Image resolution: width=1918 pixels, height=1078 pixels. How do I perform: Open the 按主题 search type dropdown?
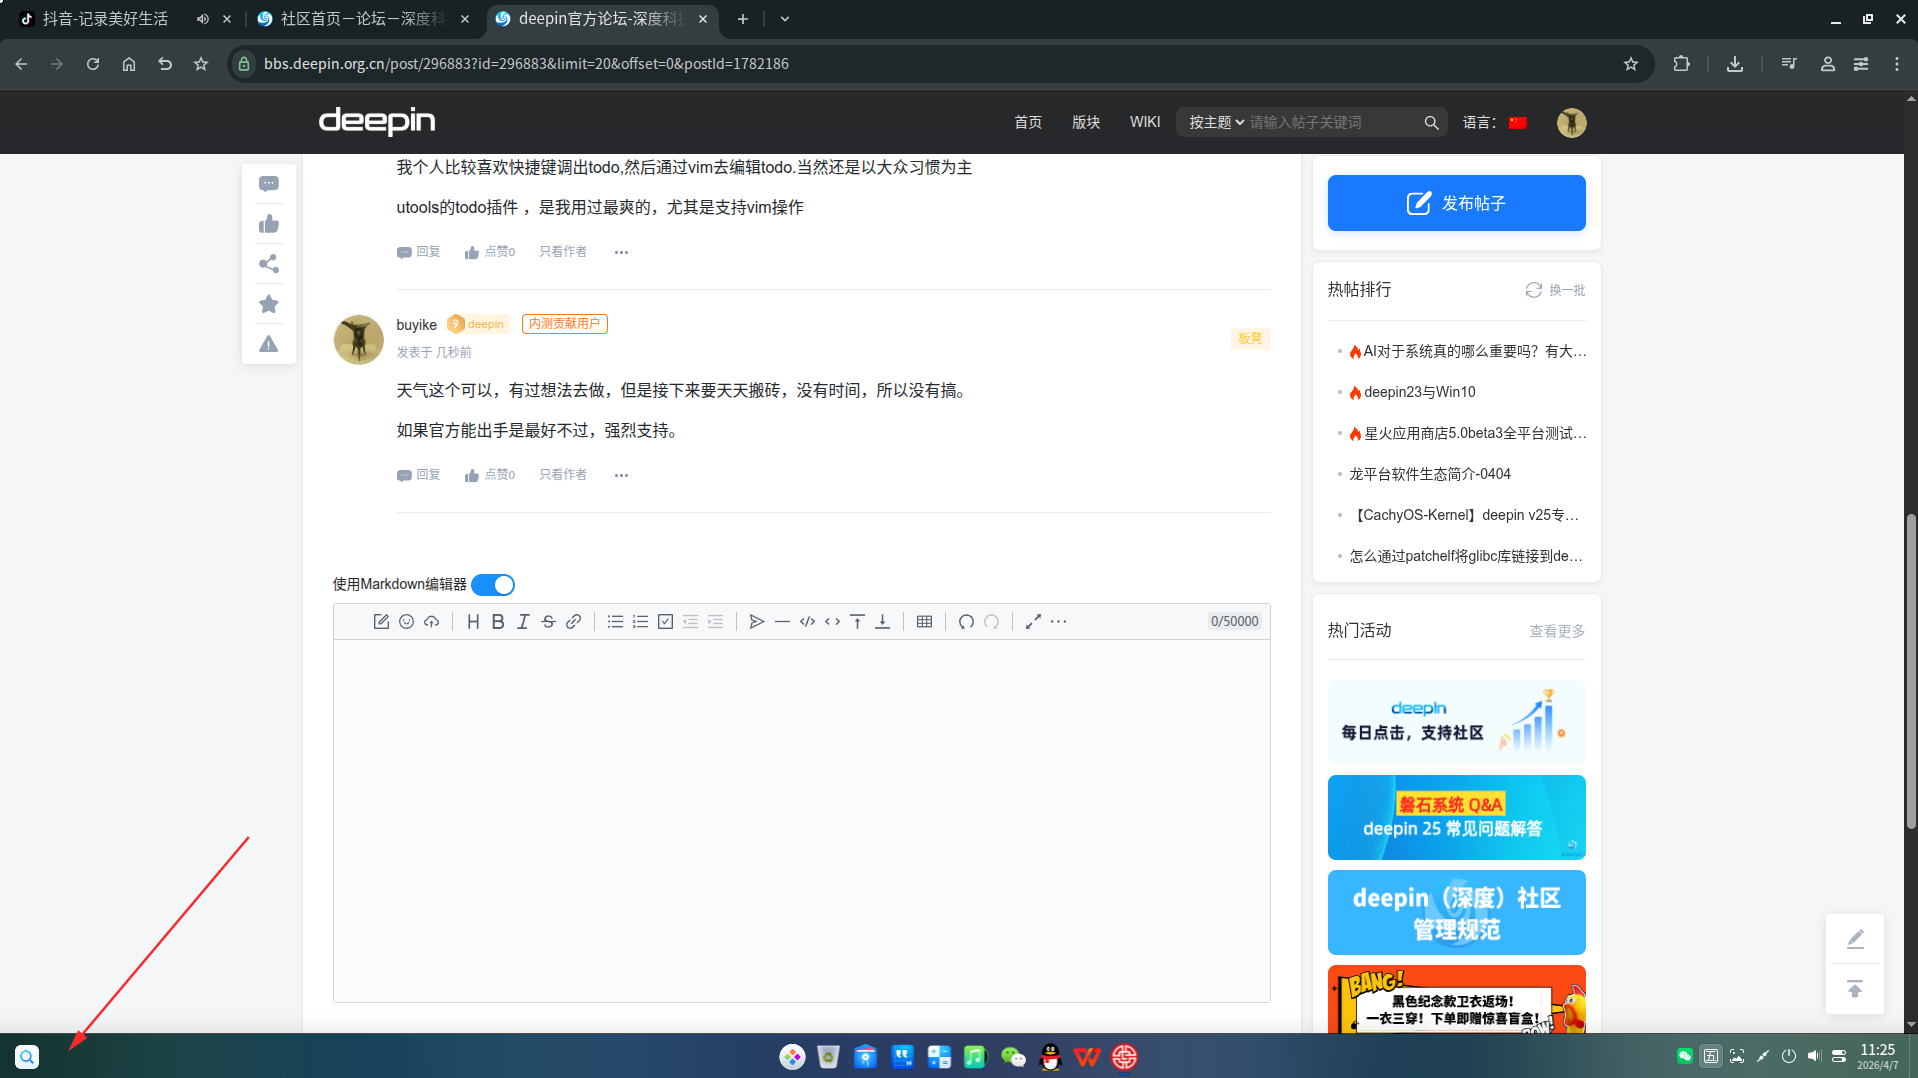coord(1216,123)
